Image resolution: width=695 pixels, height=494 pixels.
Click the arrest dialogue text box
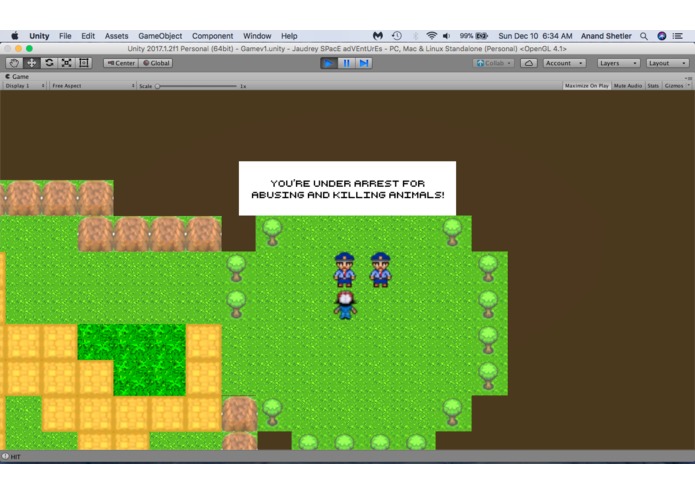347,188
